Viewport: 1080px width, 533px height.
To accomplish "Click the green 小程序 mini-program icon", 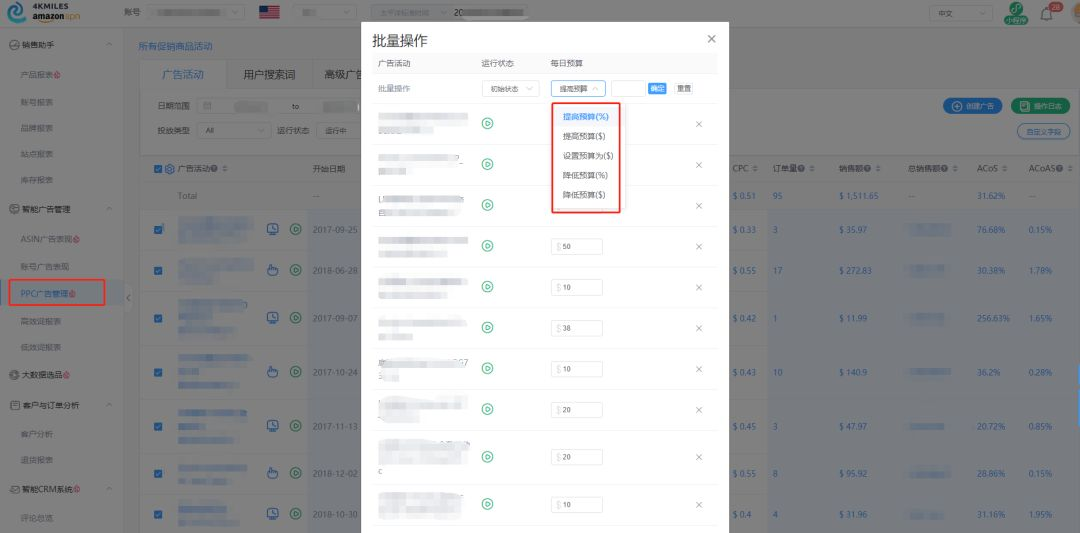I will click(1016, 12).
